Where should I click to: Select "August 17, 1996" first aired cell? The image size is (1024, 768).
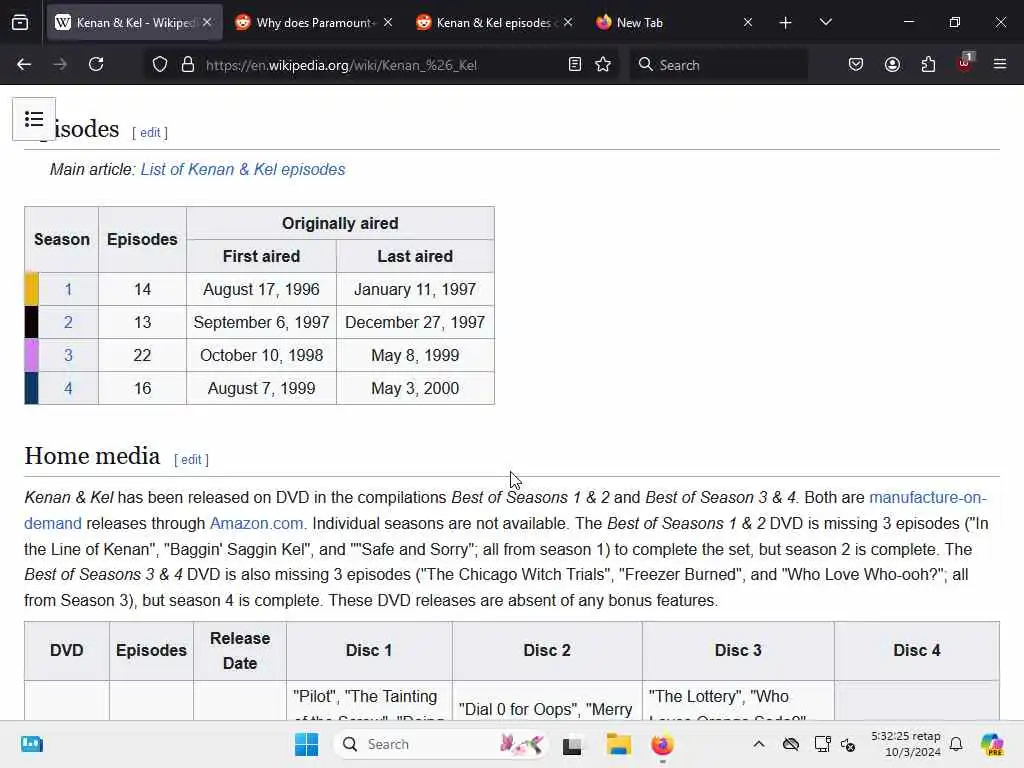point(261,289)
